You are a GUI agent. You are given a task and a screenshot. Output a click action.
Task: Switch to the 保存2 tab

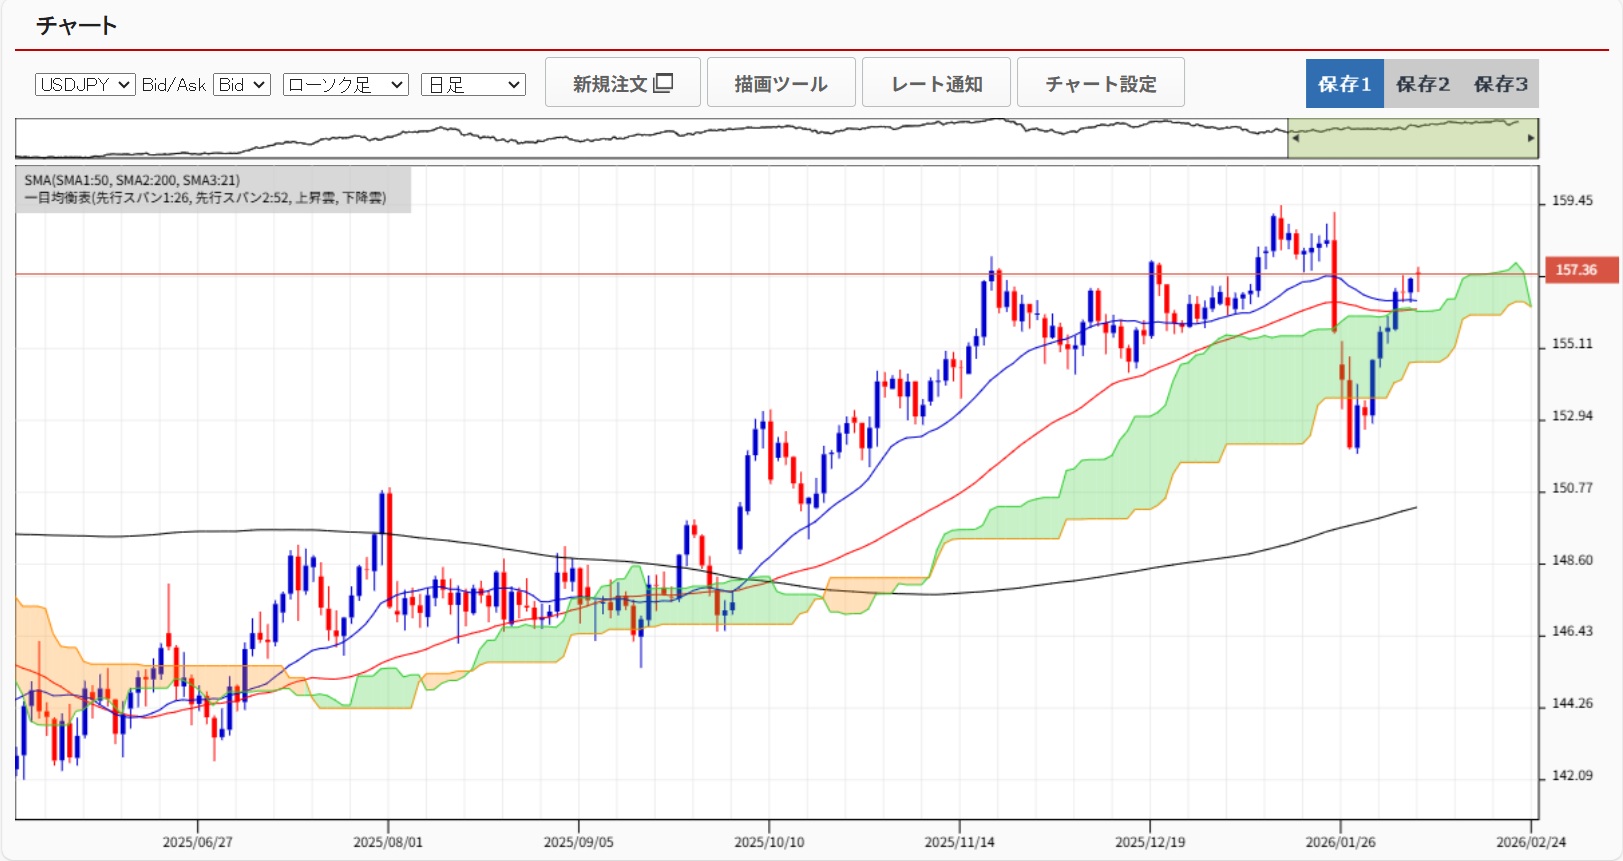click(x=1422, y=84)
